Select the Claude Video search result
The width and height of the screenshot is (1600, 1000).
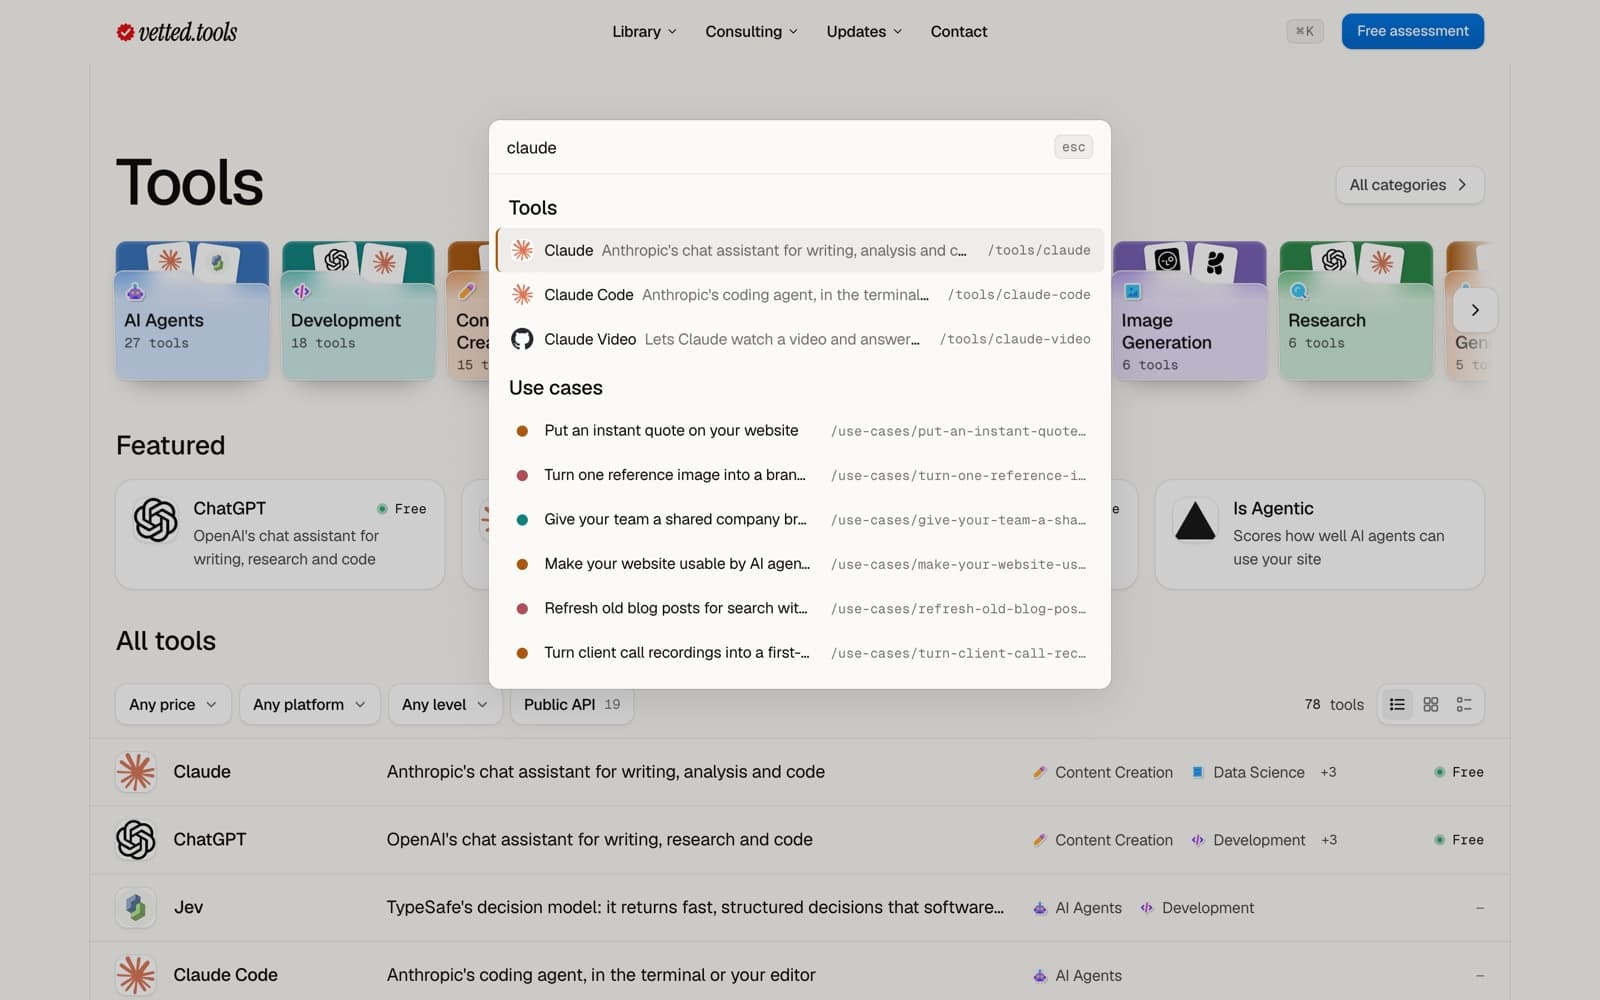click(799, 339)
